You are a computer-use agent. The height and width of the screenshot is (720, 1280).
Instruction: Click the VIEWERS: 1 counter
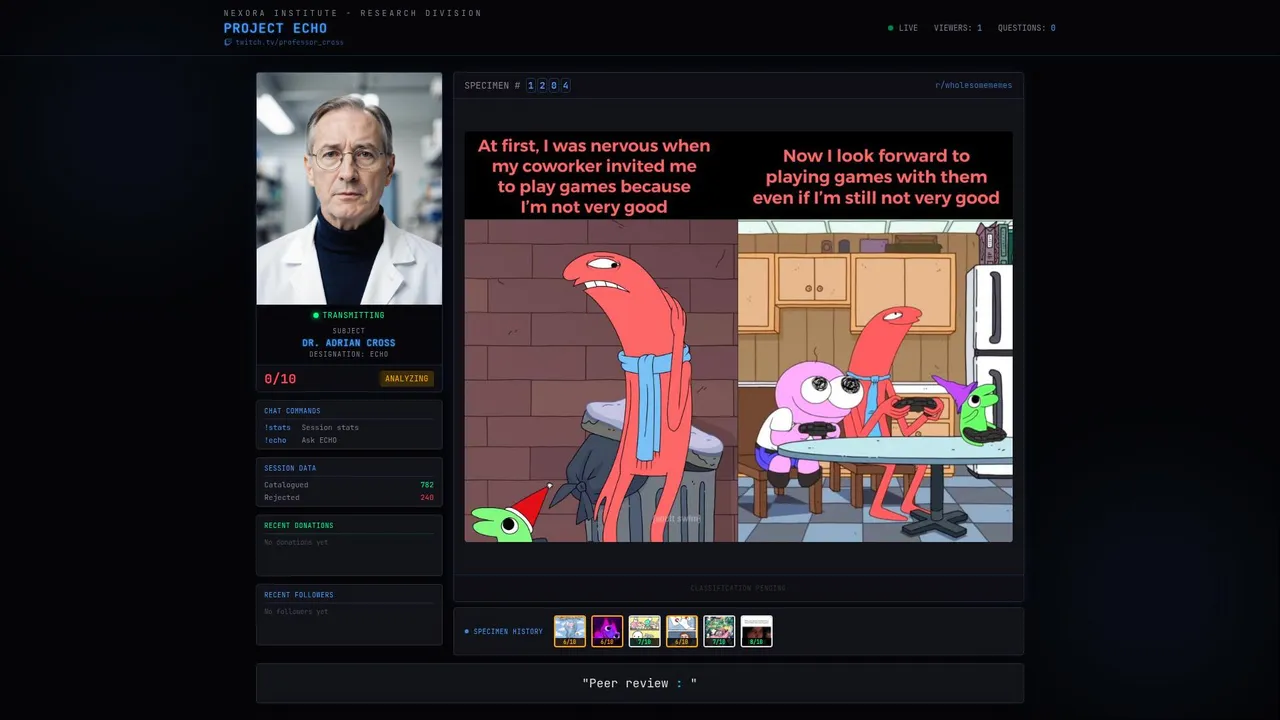click(x=958, y=28)
